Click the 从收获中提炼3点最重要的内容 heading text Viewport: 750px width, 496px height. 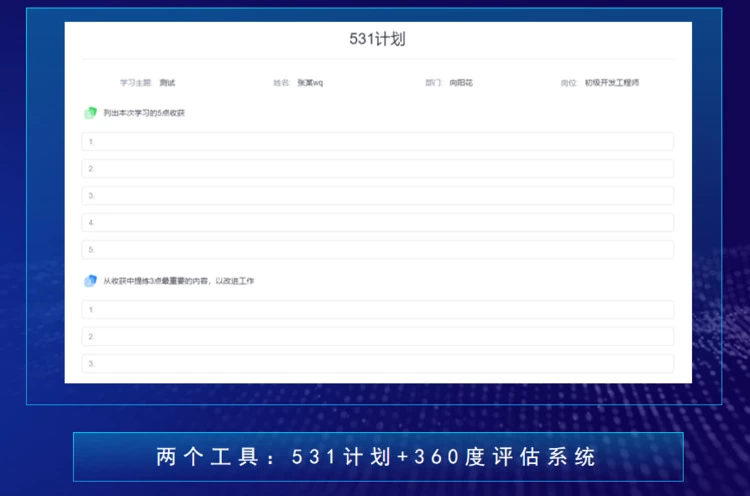click(179, 281)
